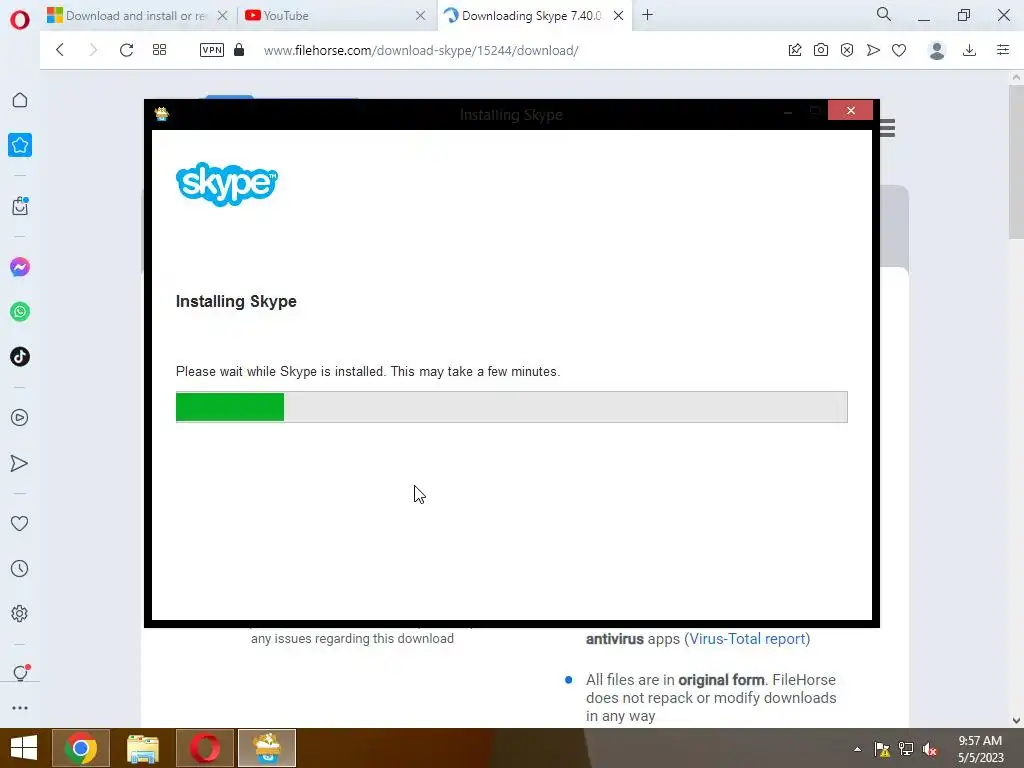Select Opera in the taskbar
This screenshot has height=768, width=1024.
[204, 748]
